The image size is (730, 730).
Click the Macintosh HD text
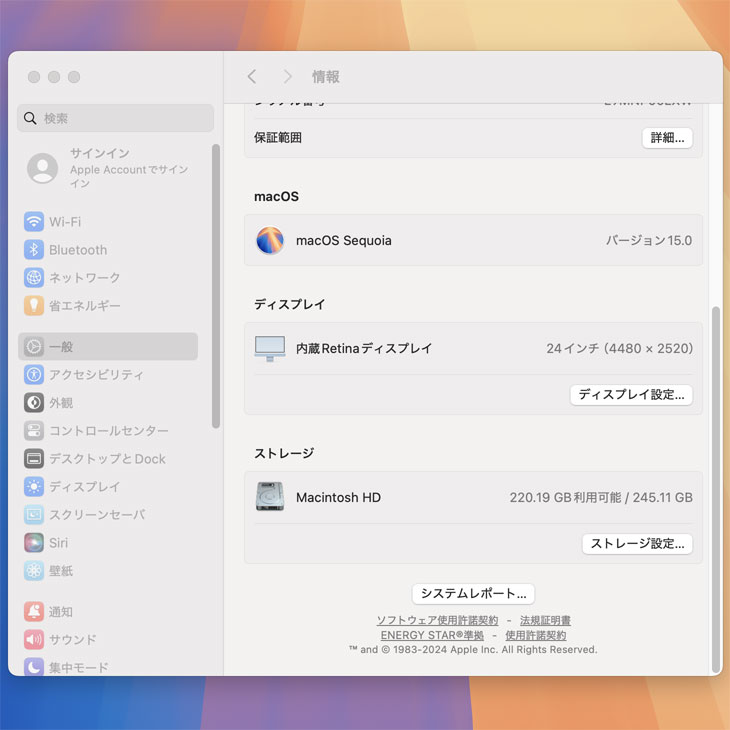click(x=338, y=498)
